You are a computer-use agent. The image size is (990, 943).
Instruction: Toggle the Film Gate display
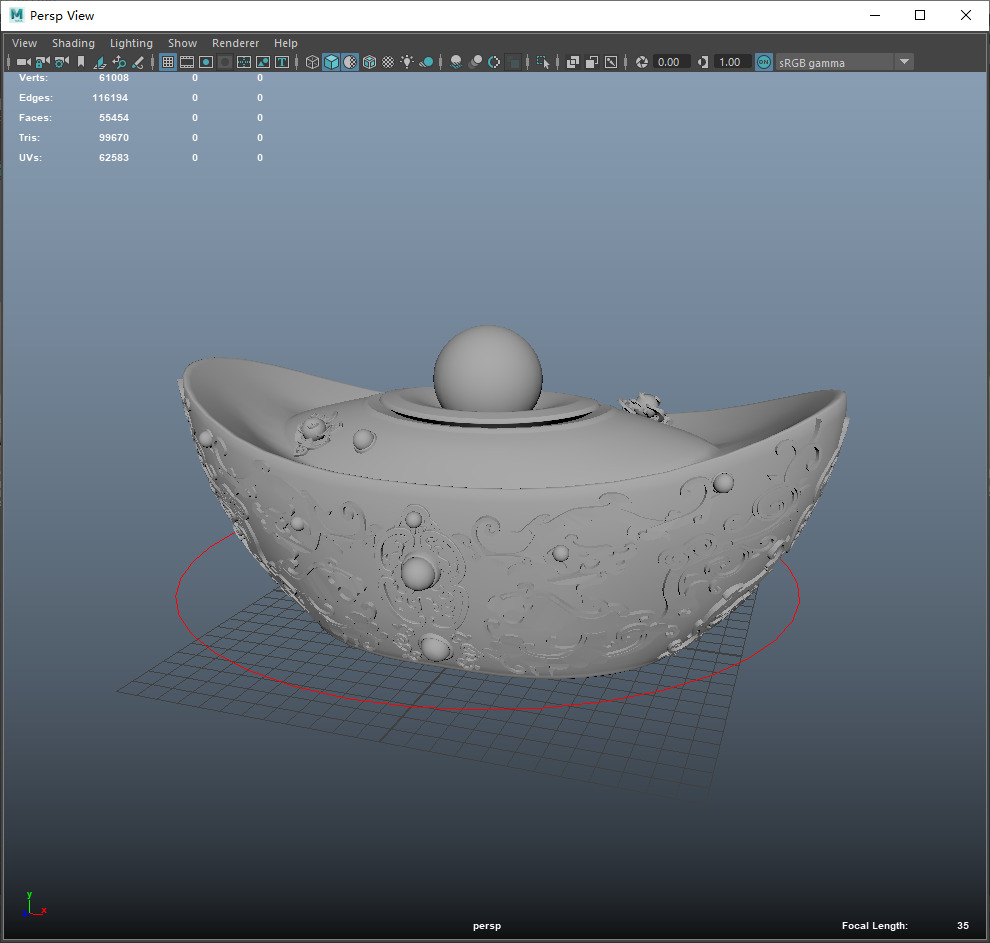pos(187,62)
